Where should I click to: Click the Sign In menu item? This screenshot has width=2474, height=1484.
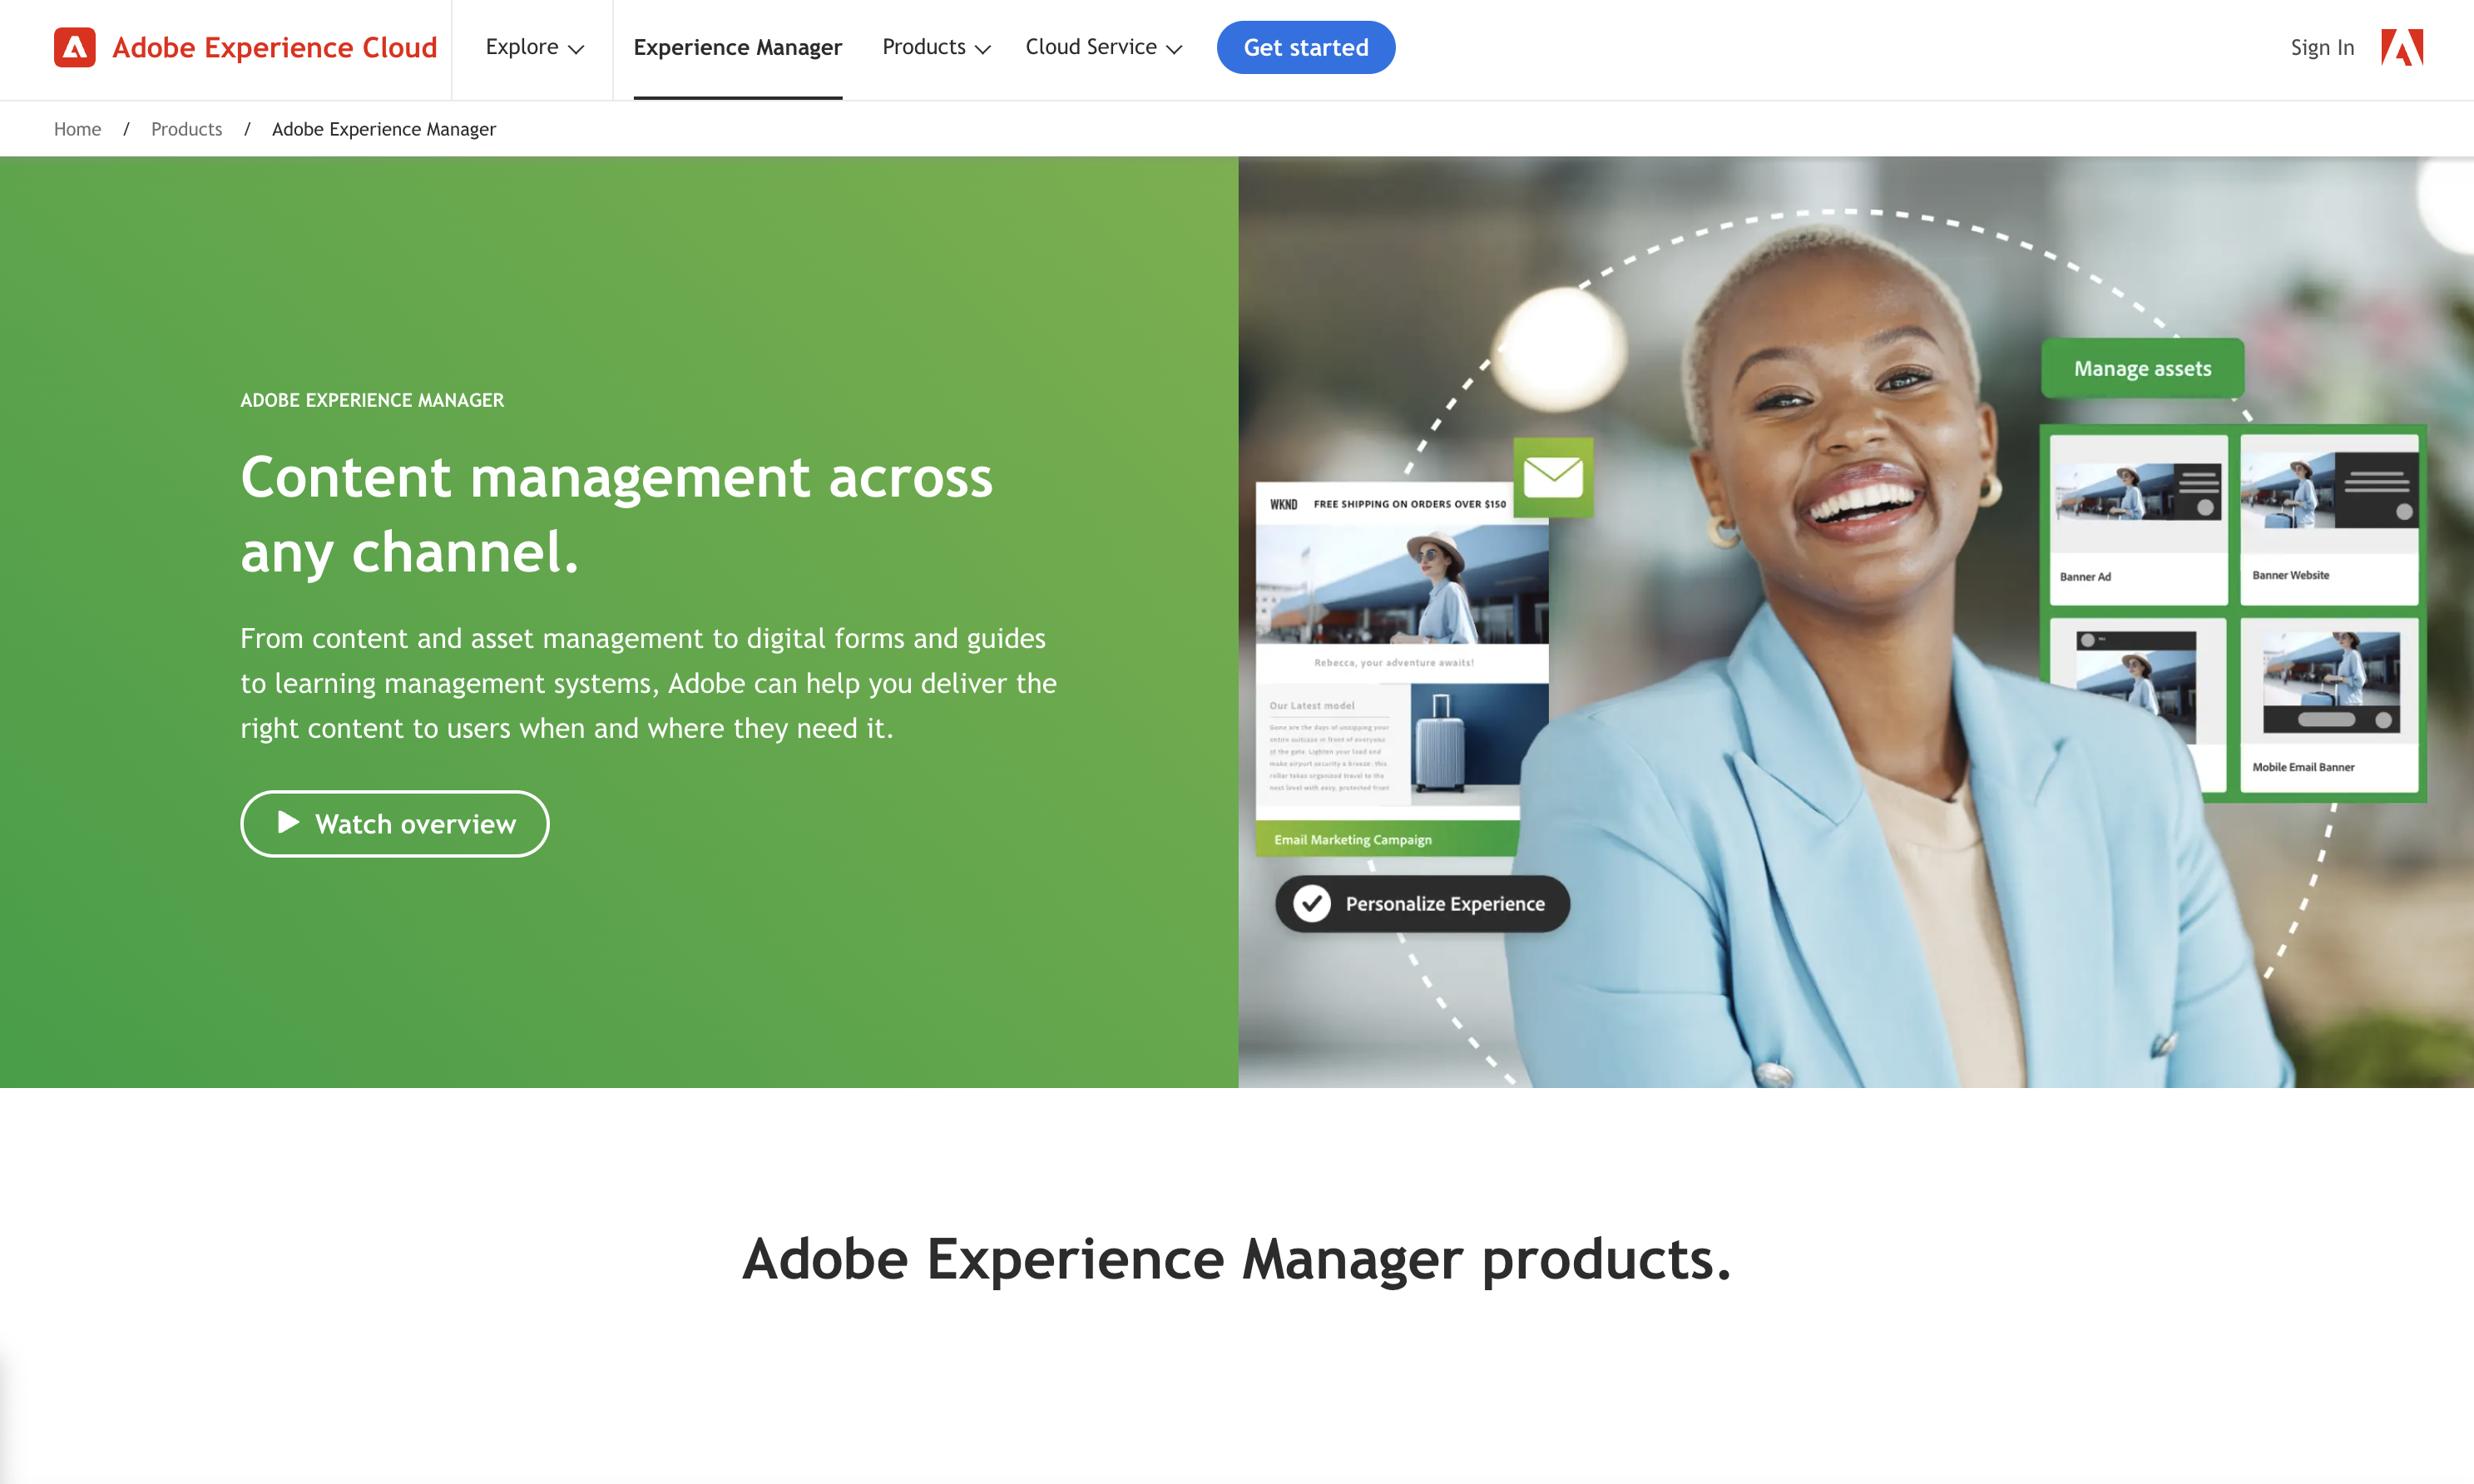click(2320, 47)
